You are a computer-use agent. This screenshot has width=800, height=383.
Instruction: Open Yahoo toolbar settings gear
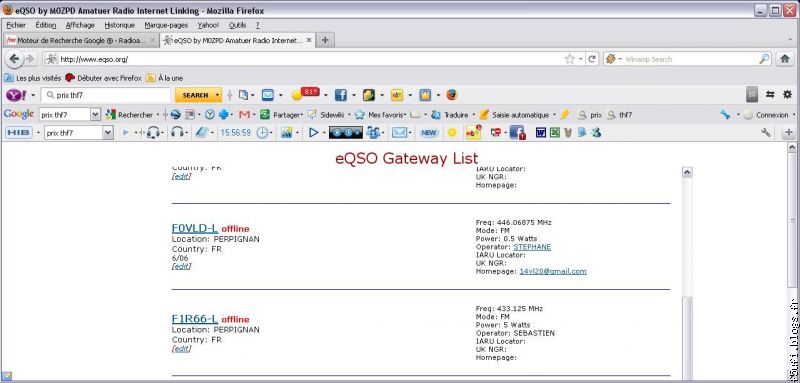(787, 94)
